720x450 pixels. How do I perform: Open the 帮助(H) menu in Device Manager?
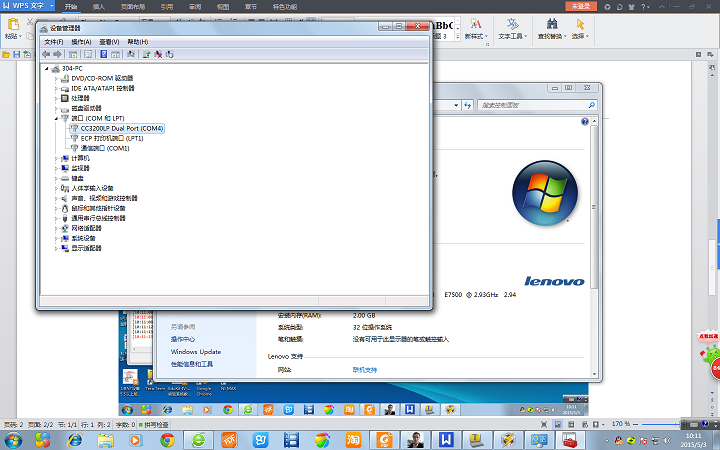138,42
